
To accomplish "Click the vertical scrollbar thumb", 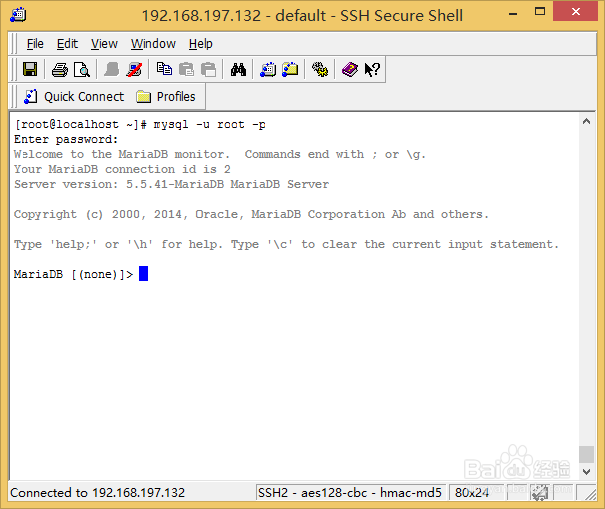I will point(586,454).
